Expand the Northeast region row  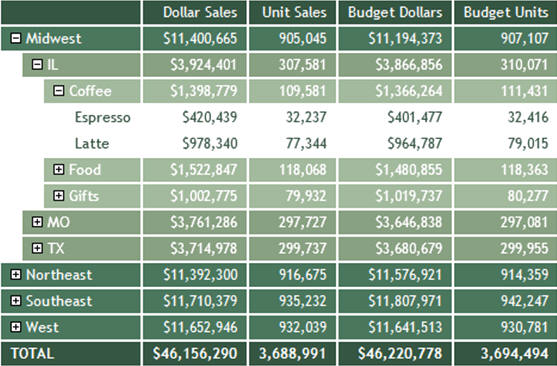(x=16, y=274)
